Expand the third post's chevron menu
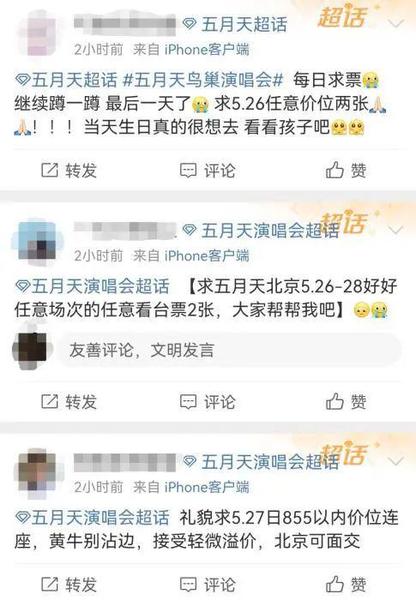Screen dimensions: 416x600 click(x=395, y=461)
